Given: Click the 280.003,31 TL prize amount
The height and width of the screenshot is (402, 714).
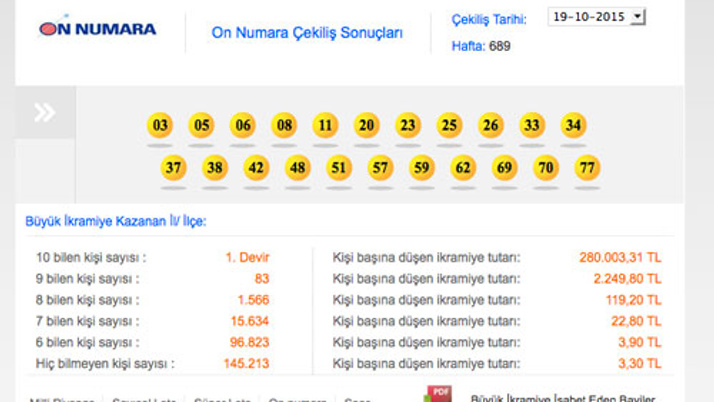Looking at the screenshot, I should 620,257.
